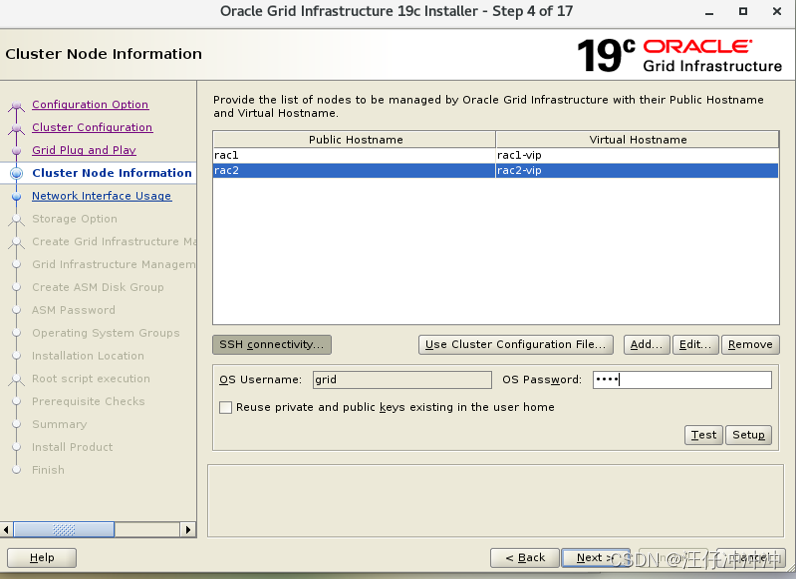Click the Finish step bullet icon
Image resolution: width=796 pixels, height=579 pixels.
coord(16,470)
